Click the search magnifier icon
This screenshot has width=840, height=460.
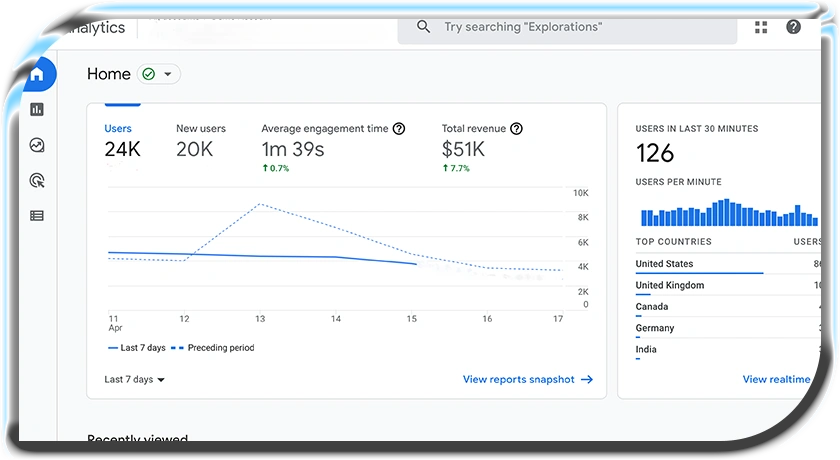[424, 27]
